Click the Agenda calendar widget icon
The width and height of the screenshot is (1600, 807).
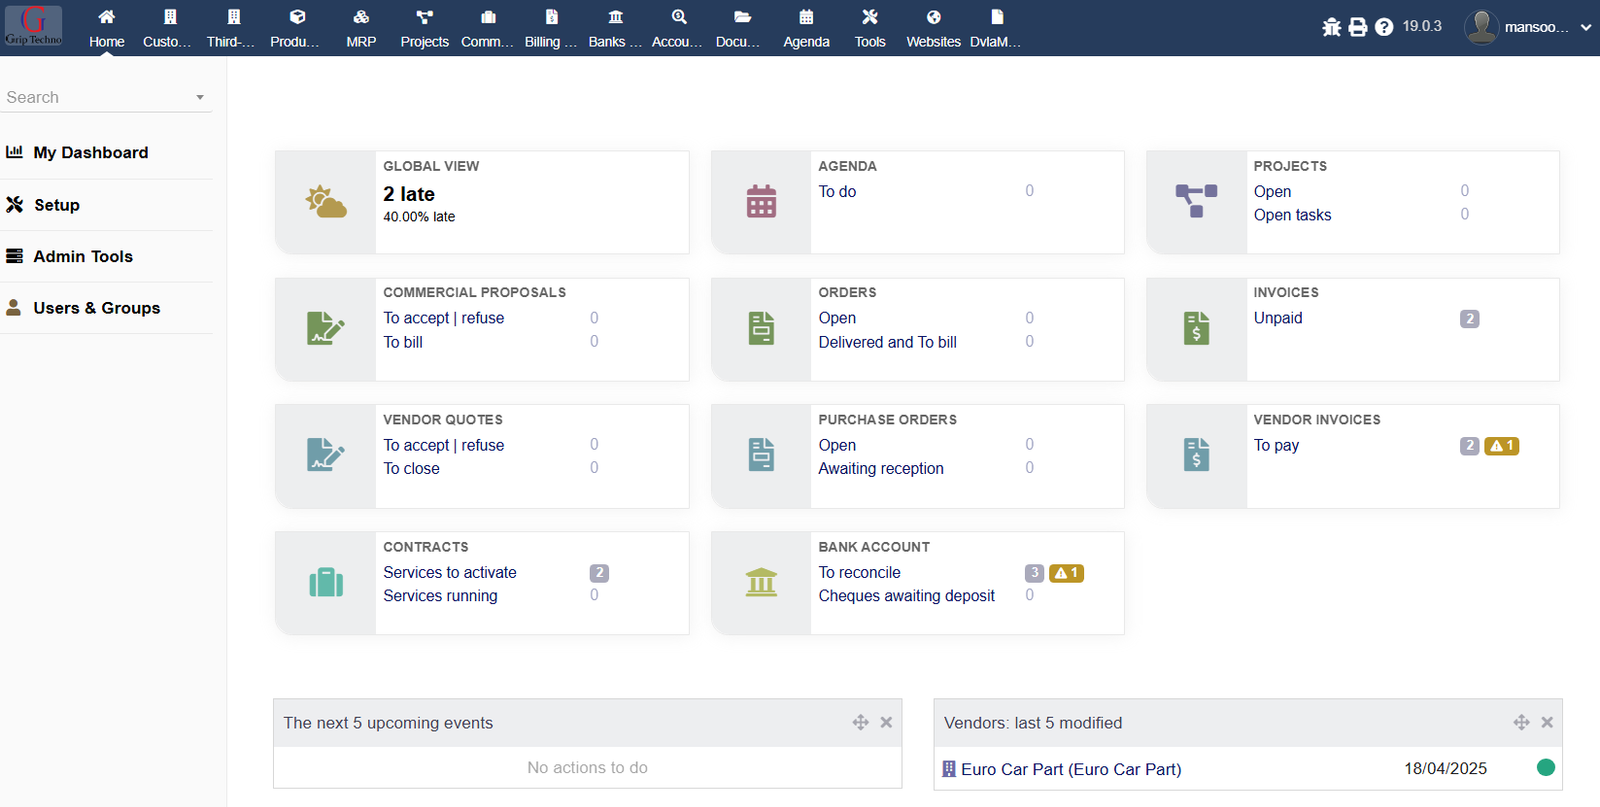click(x=761, y=202)
